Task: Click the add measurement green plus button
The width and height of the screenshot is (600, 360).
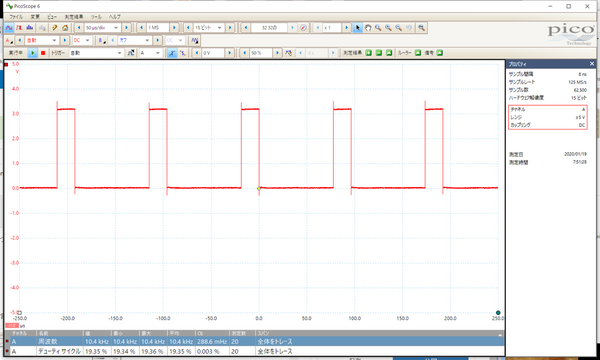Action: (368, 53)
